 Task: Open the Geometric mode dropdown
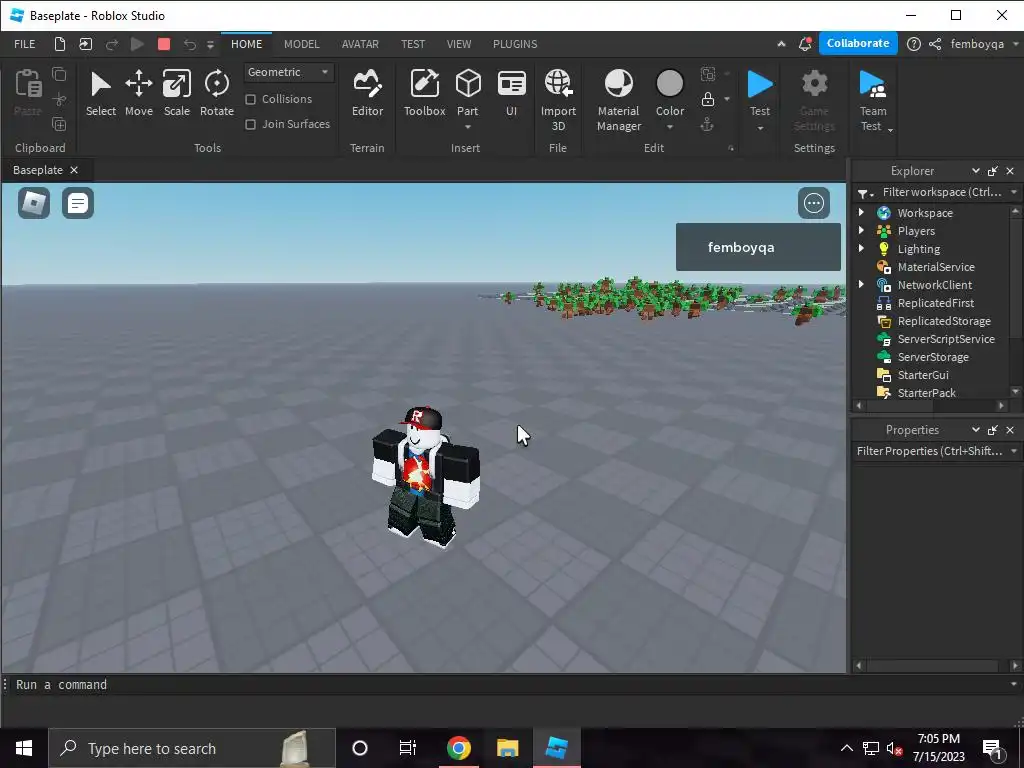[x=289, y=72]
